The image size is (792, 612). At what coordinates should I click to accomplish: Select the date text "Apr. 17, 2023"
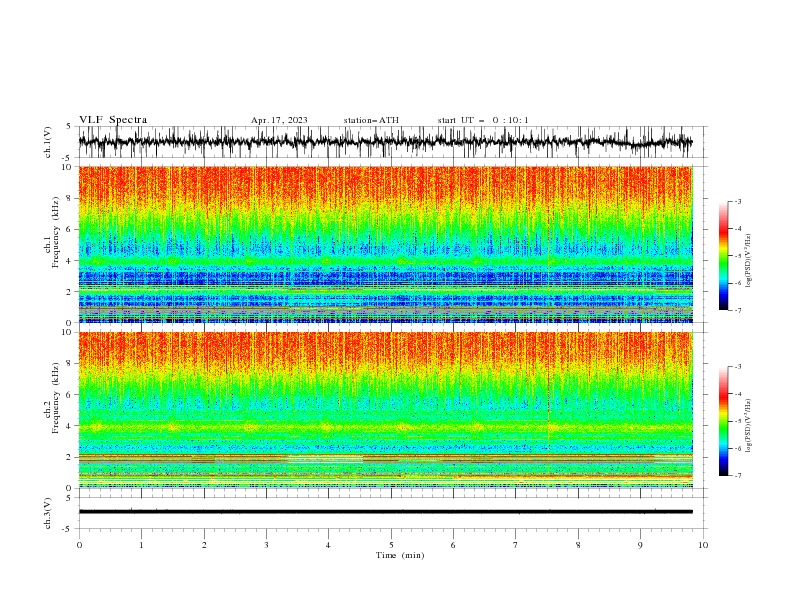click(x=279, y=120)
